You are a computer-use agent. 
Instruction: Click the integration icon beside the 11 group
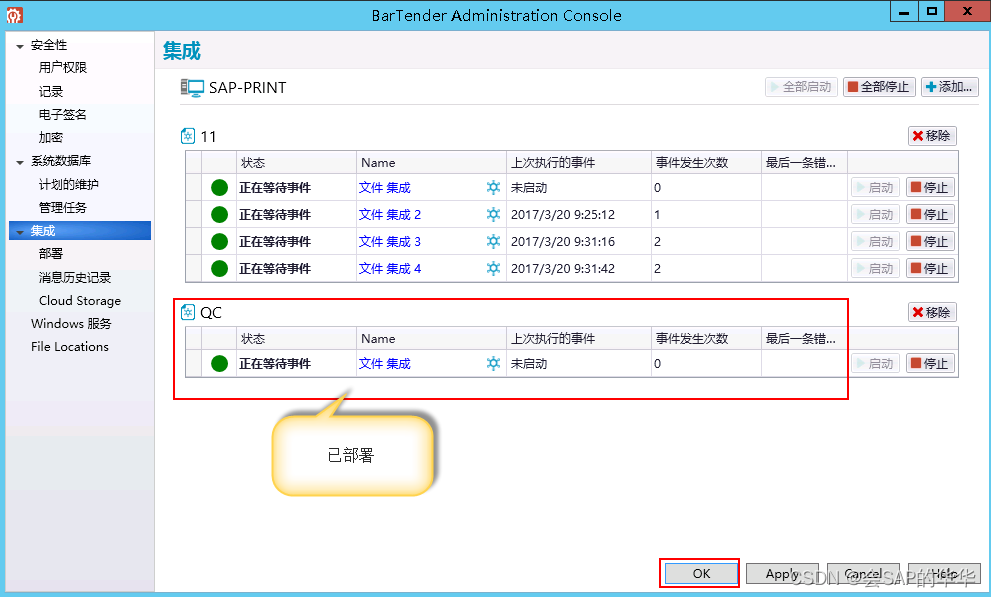click(187, 136)
